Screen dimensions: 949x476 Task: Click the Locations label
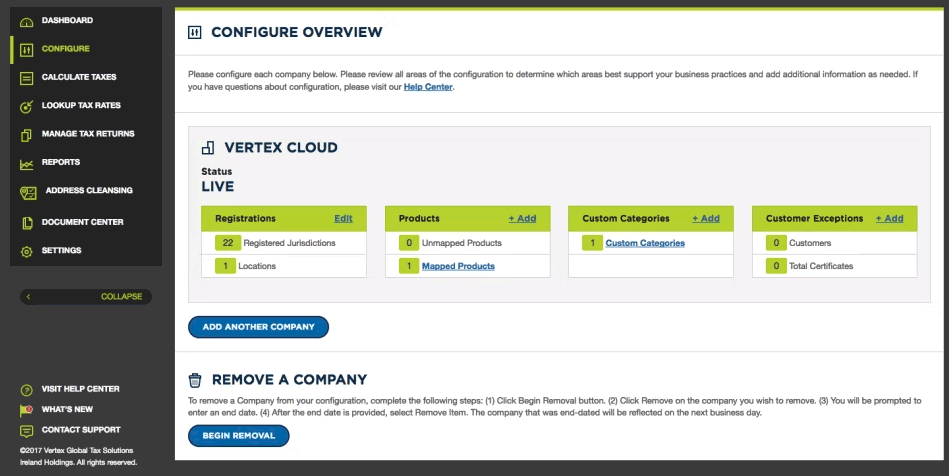[x=257, y=266]
